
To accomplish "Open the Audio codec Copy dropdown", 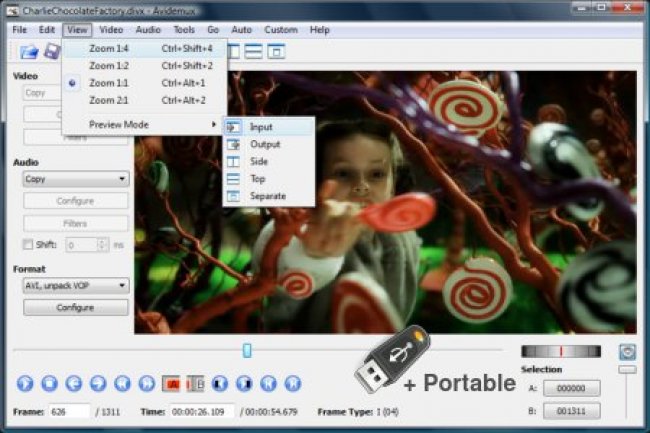I will [76, 179].
